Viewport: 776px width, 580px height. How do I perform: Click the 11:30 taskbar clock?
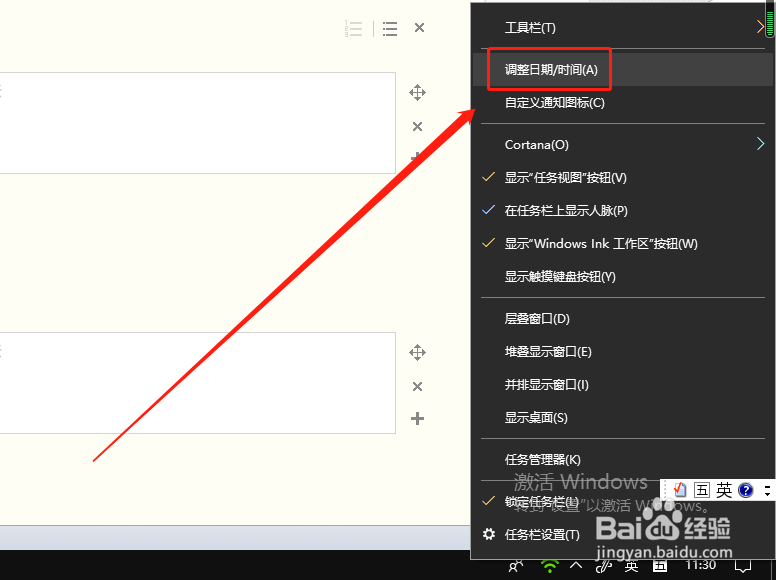[701, 566]
